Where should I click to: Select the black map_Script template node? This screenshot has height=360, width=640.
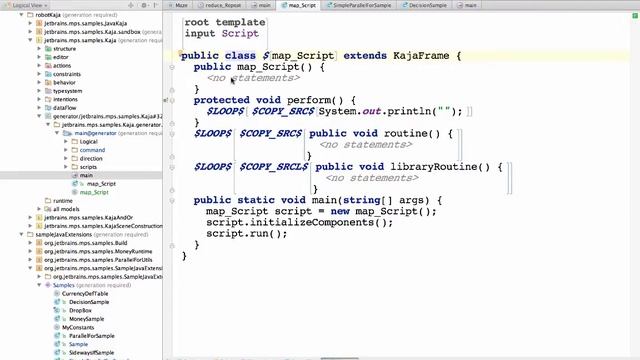click(x=101, y=184)
